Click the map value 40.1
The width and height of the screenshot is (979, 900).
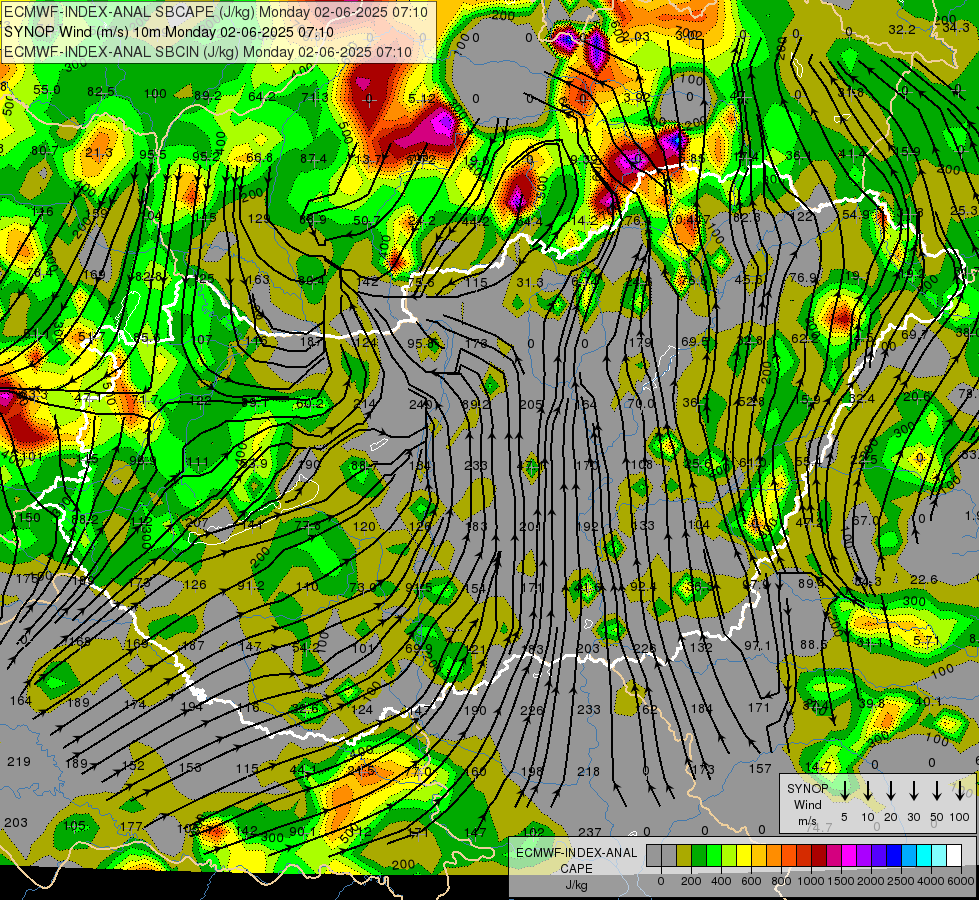[928, 702]
